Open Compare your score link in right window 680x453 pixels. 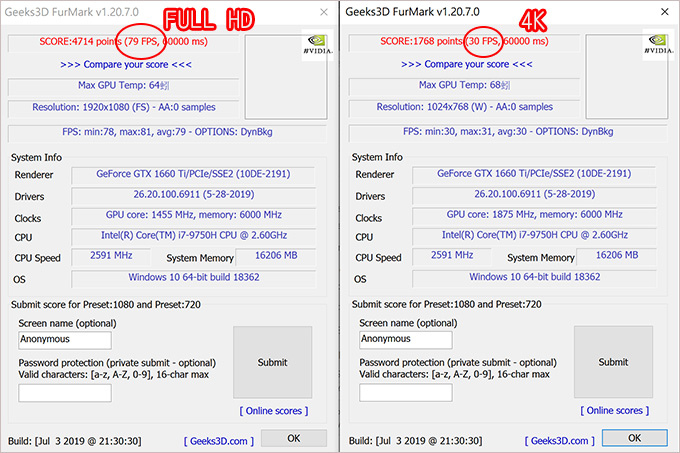click(x=467, y=64)
